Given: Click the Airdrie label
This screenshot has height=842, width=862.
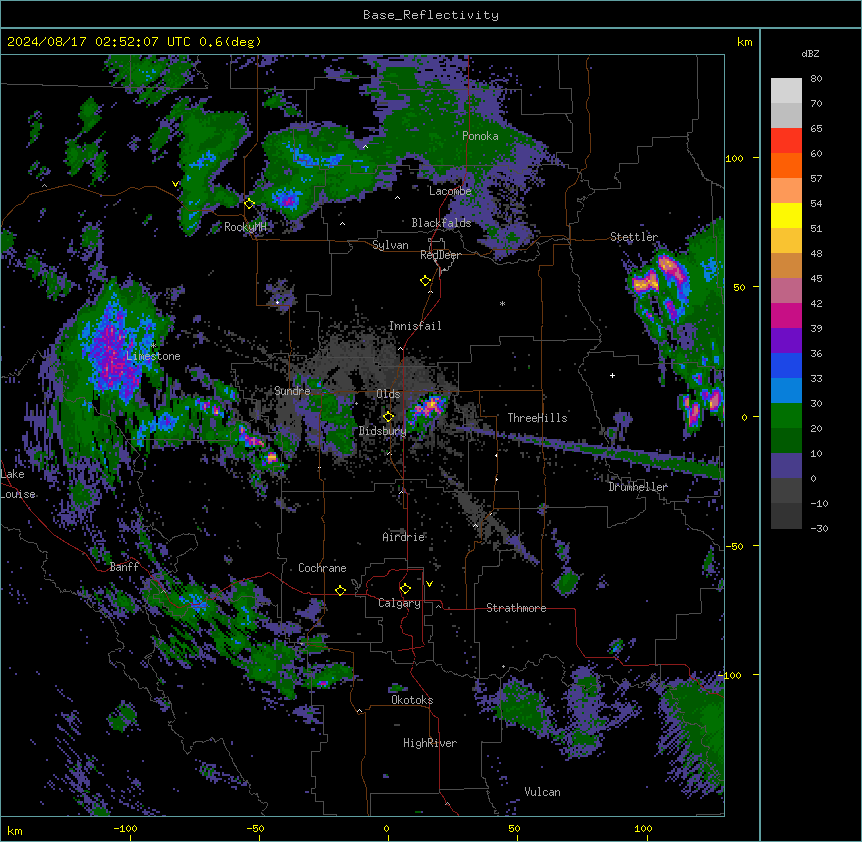Looking at the screenshot, I should click(404, 537).
